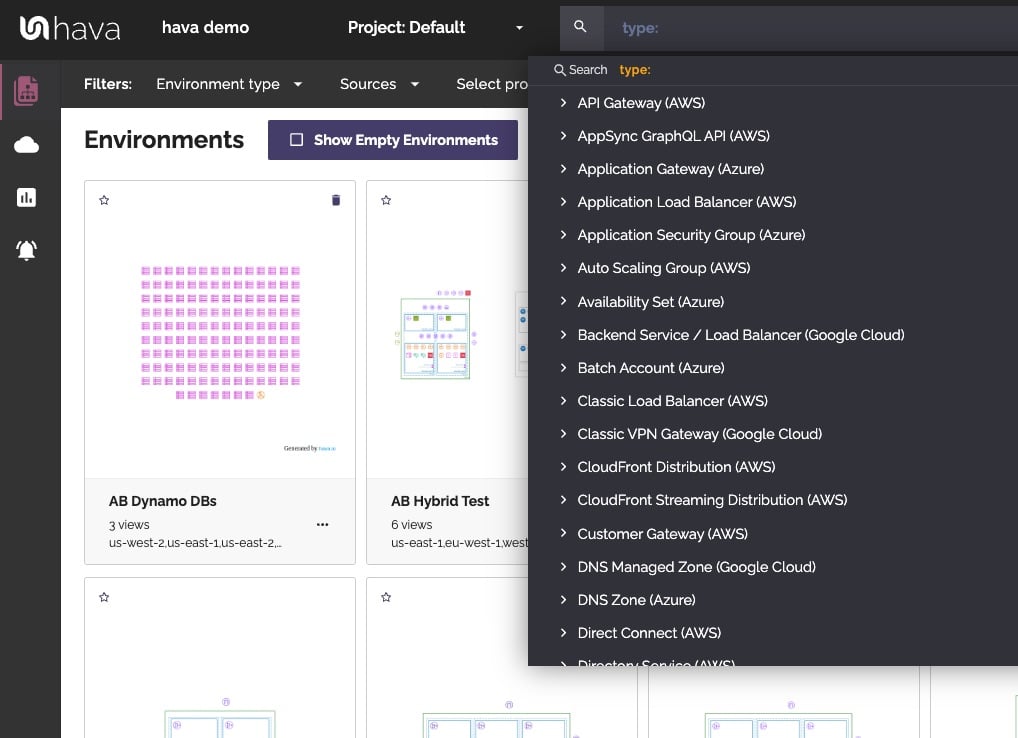Open the ellipsis menu on AB Dynamo DBs card
Image resolution: width=1018 pixels, height=738 pixels.
coord(322,524)
